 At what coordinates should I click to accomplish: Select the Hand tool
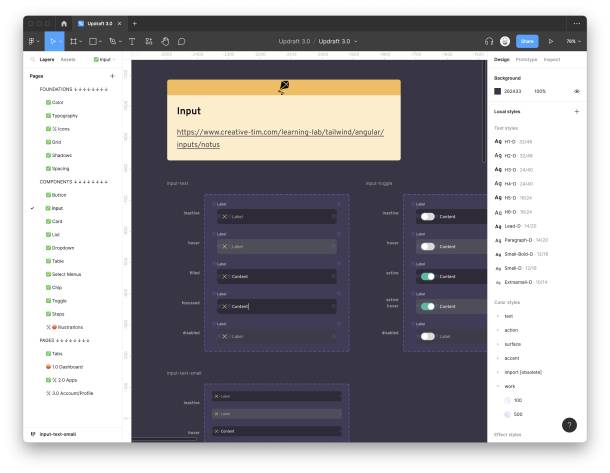(x=165, y=41)
